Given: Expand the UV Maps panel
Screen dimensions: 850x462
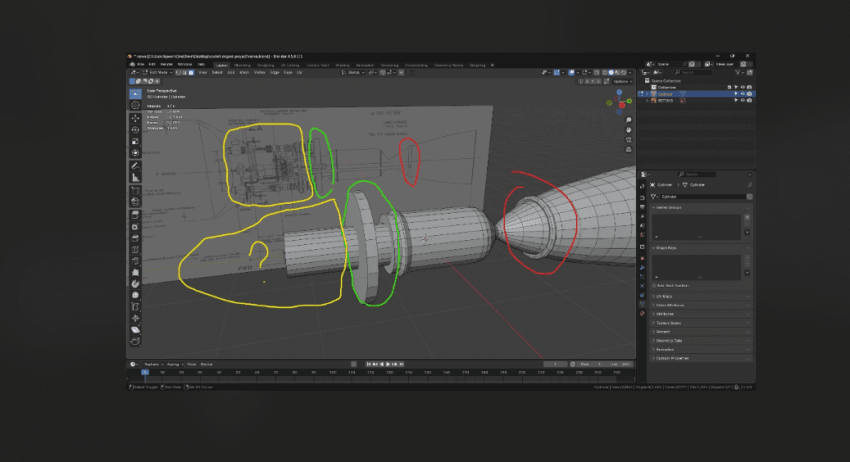Looking at the screenshot, I should 701,297.
